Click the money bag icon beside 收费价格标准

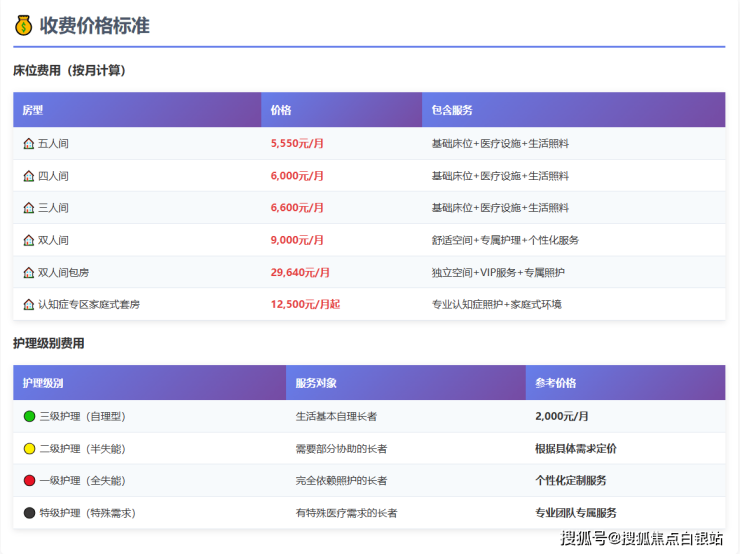coord(24,26)
